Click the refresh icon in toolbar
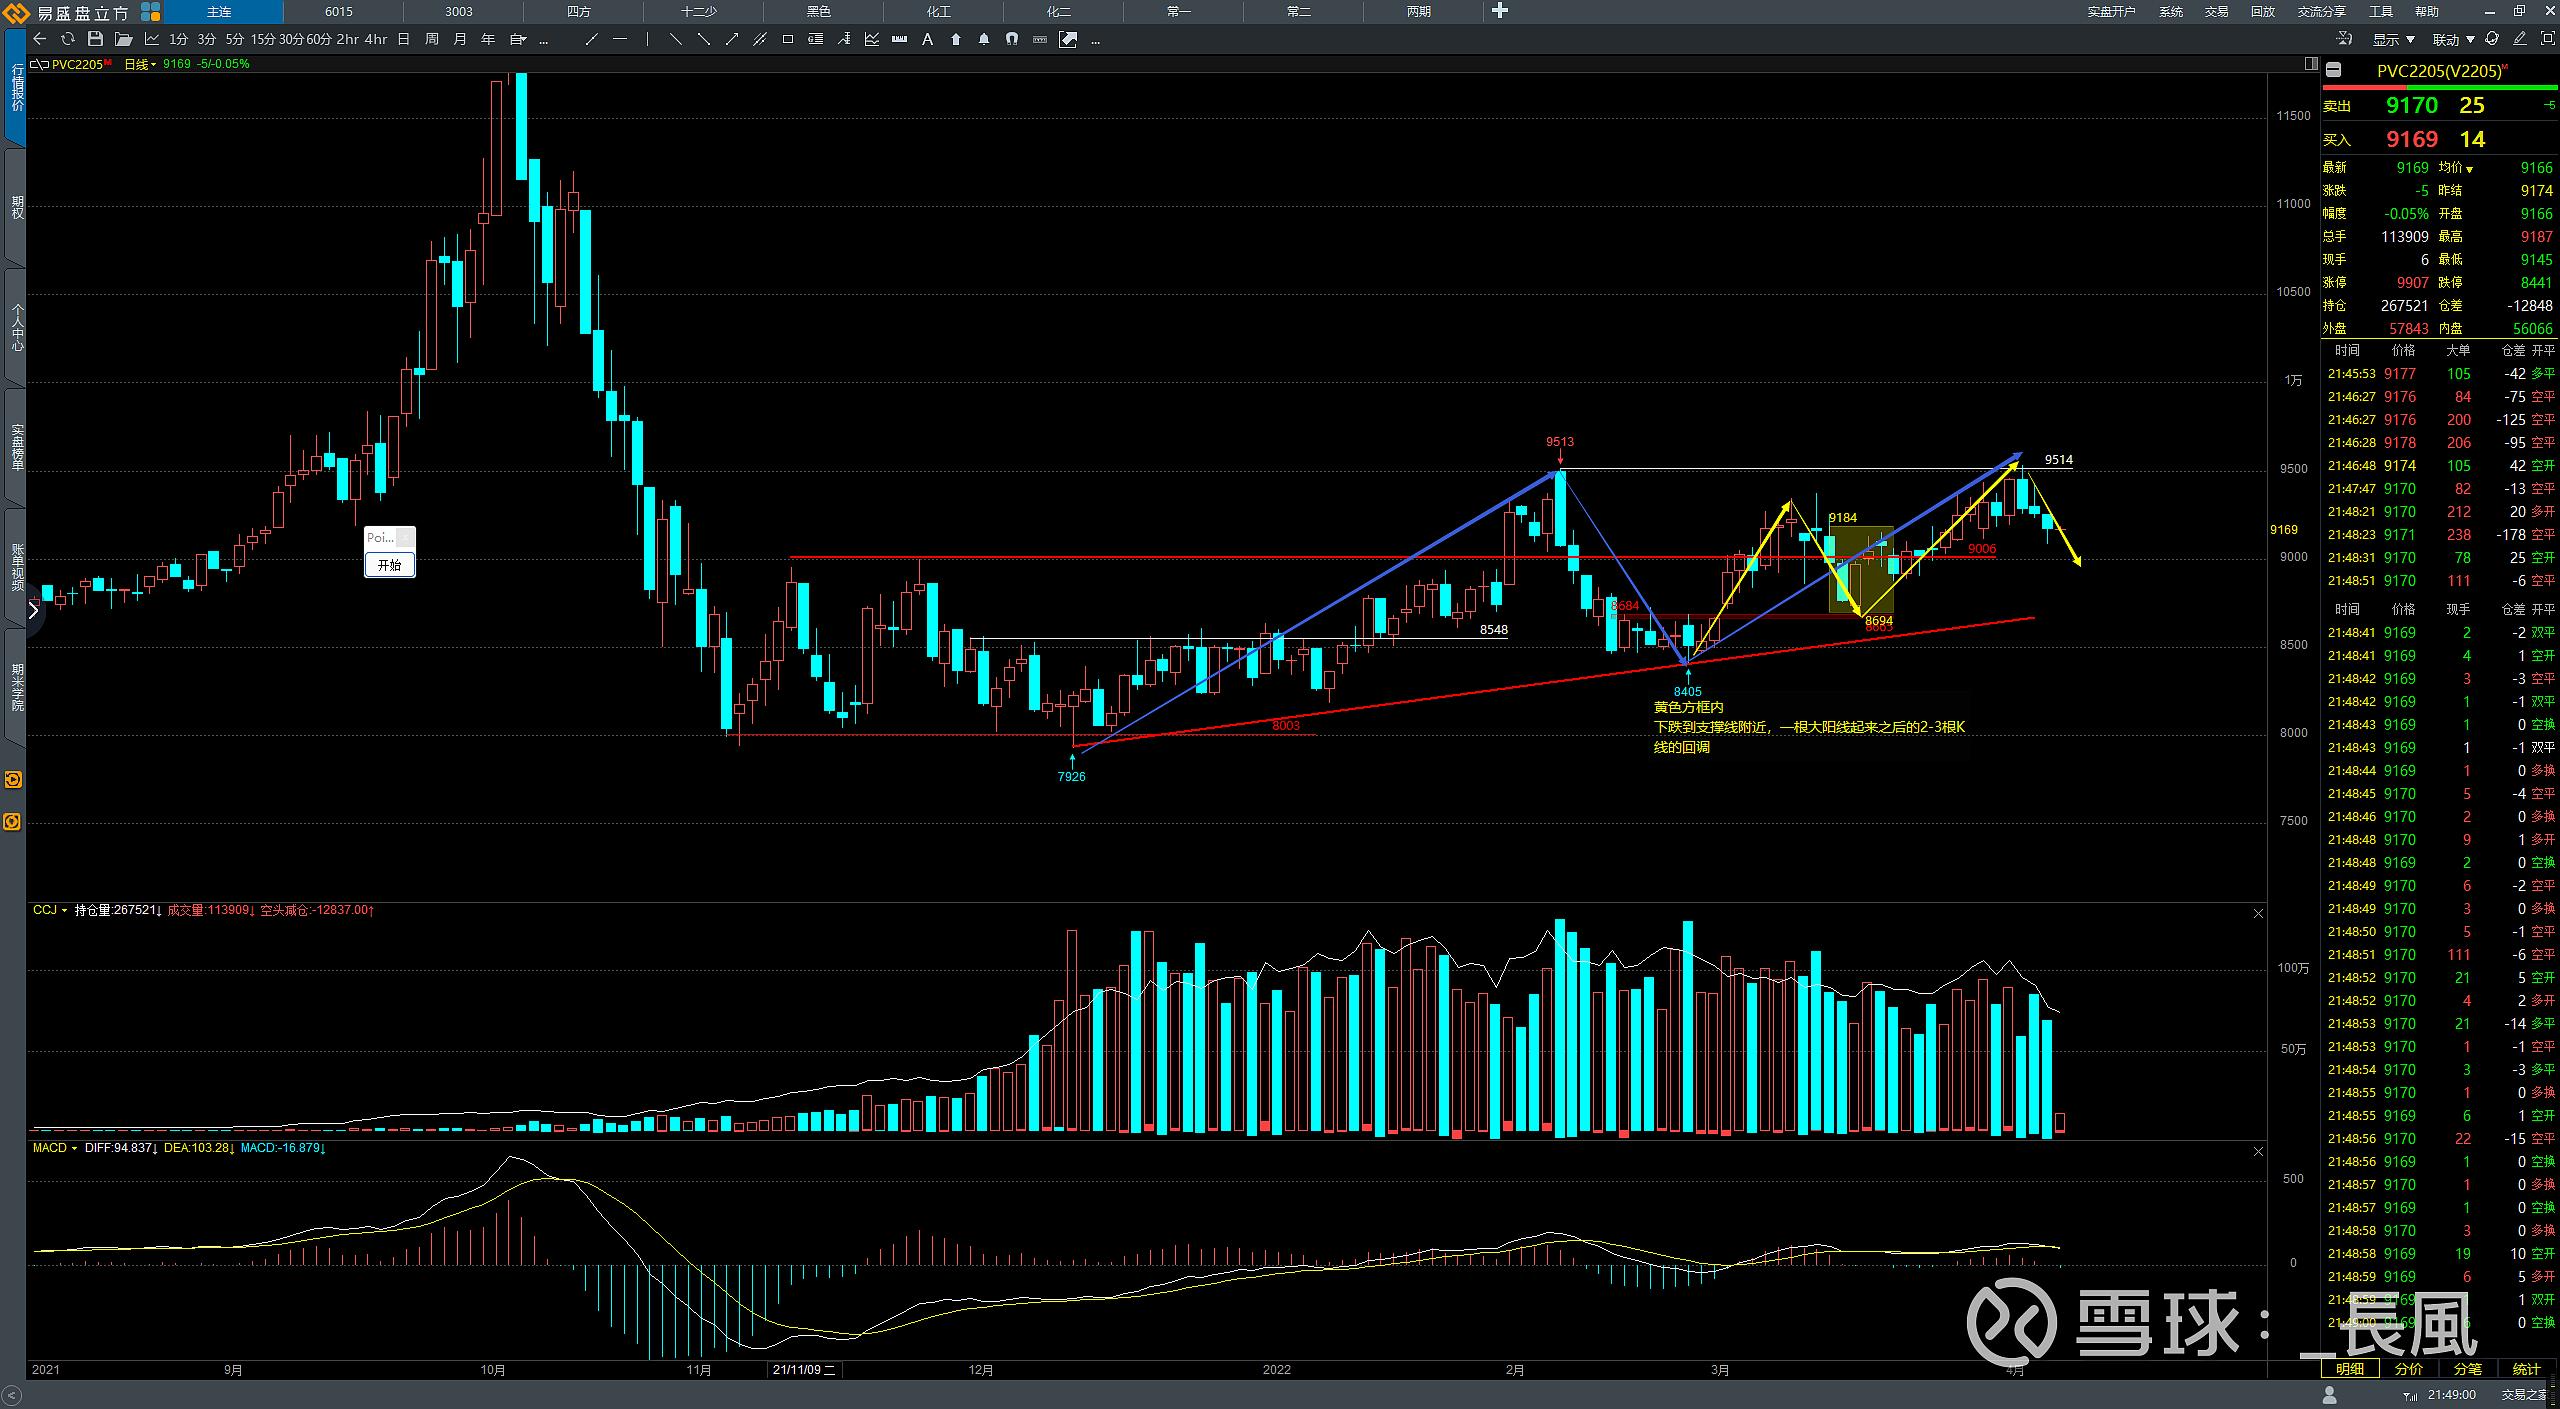The width and height of the screenshot is (2560, 1409). click(67, 39)
